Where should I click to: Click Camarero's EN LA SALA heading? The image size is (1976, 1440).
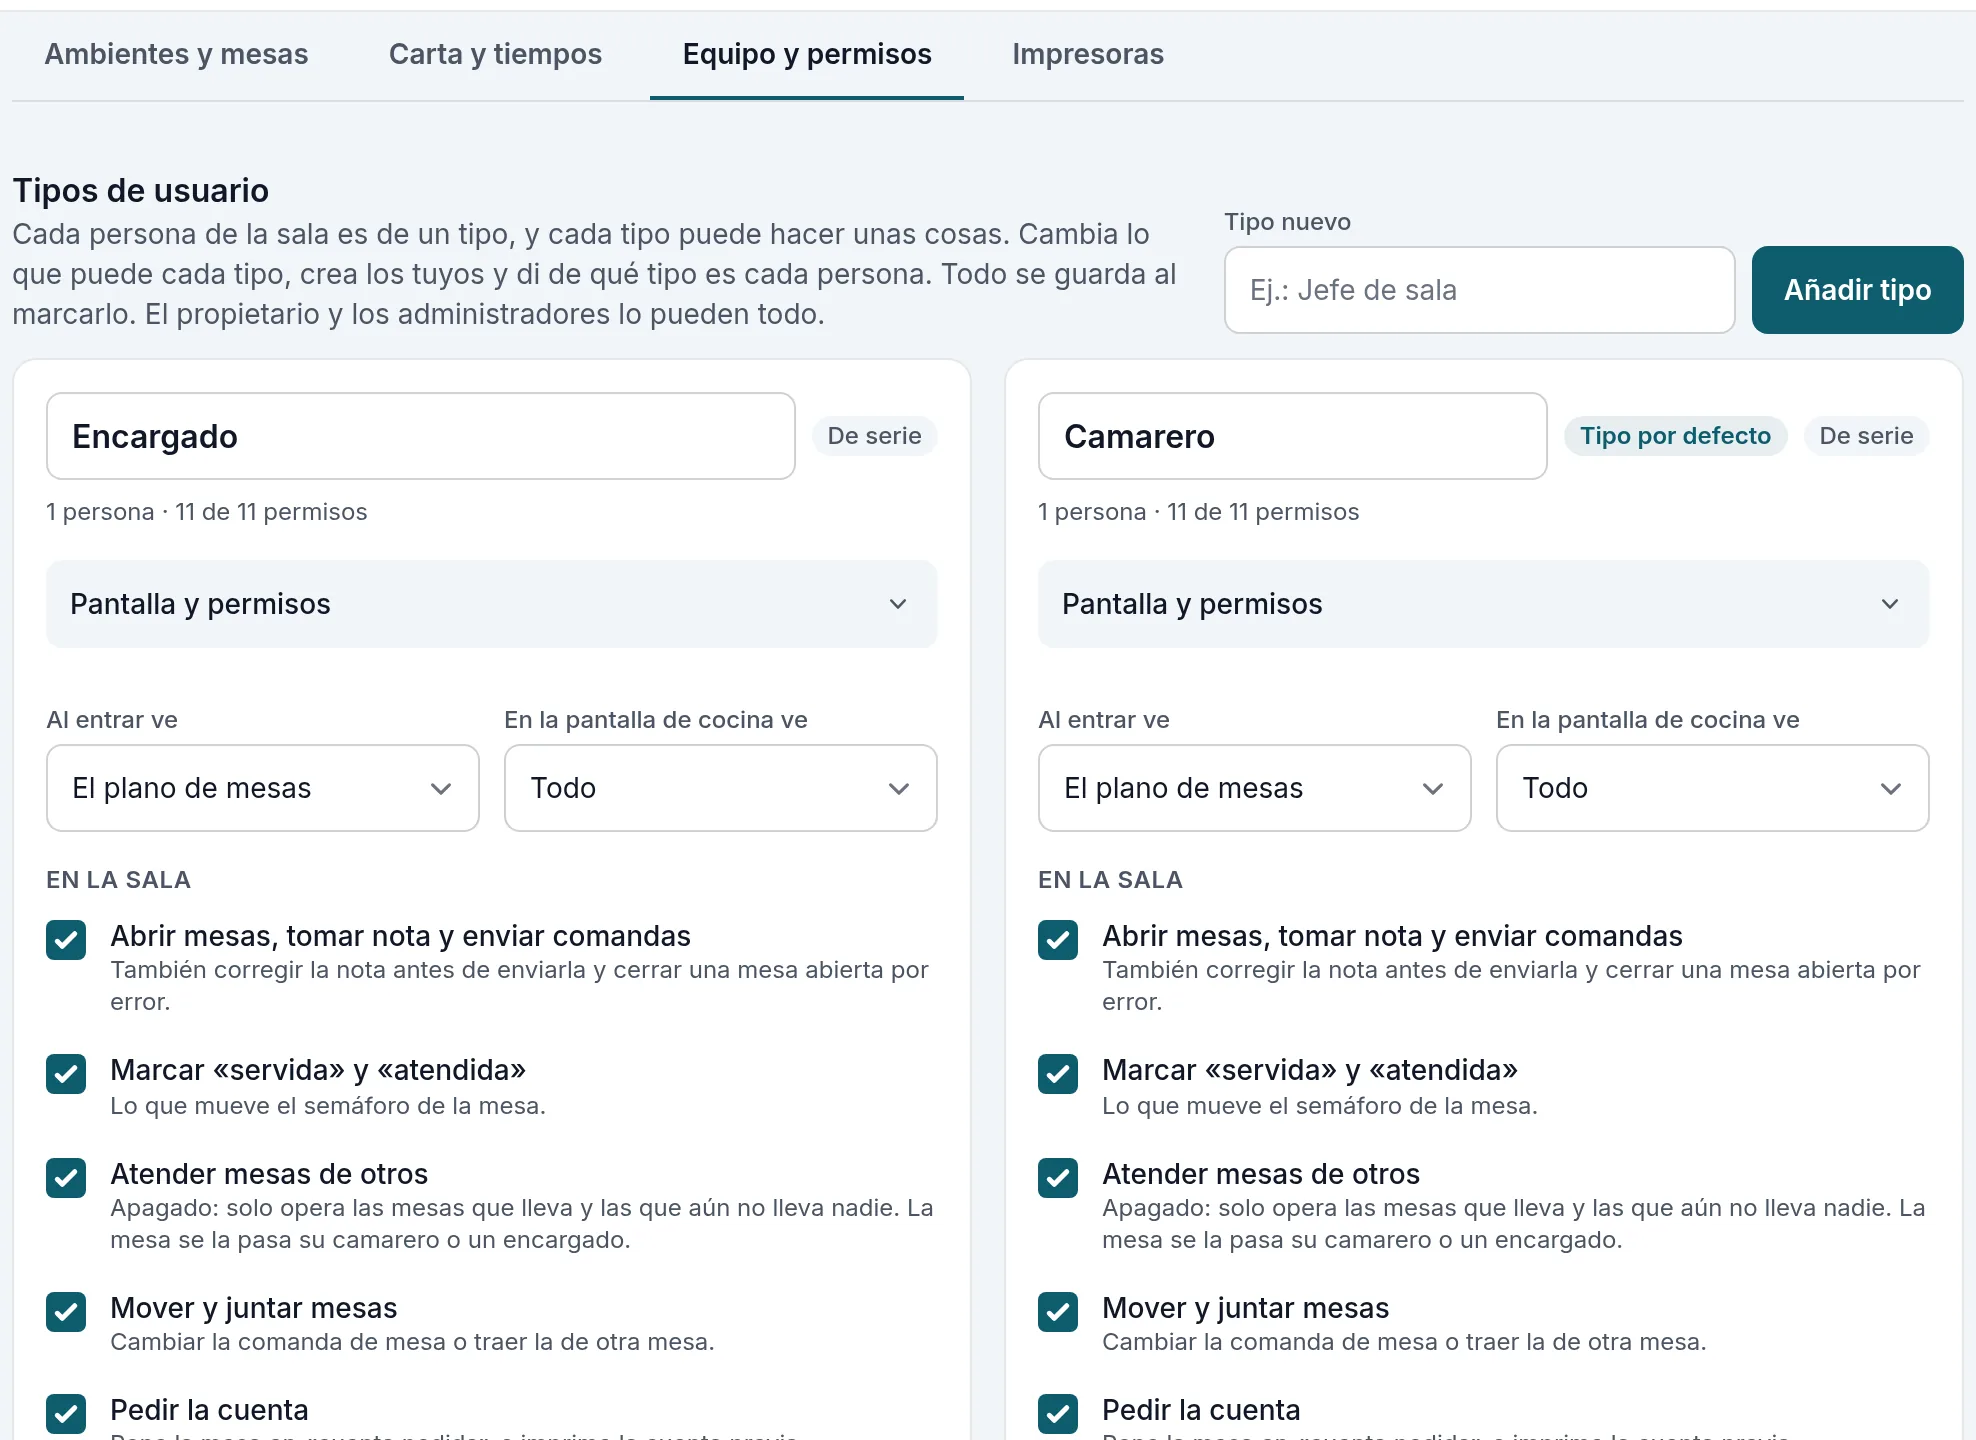1110,880
